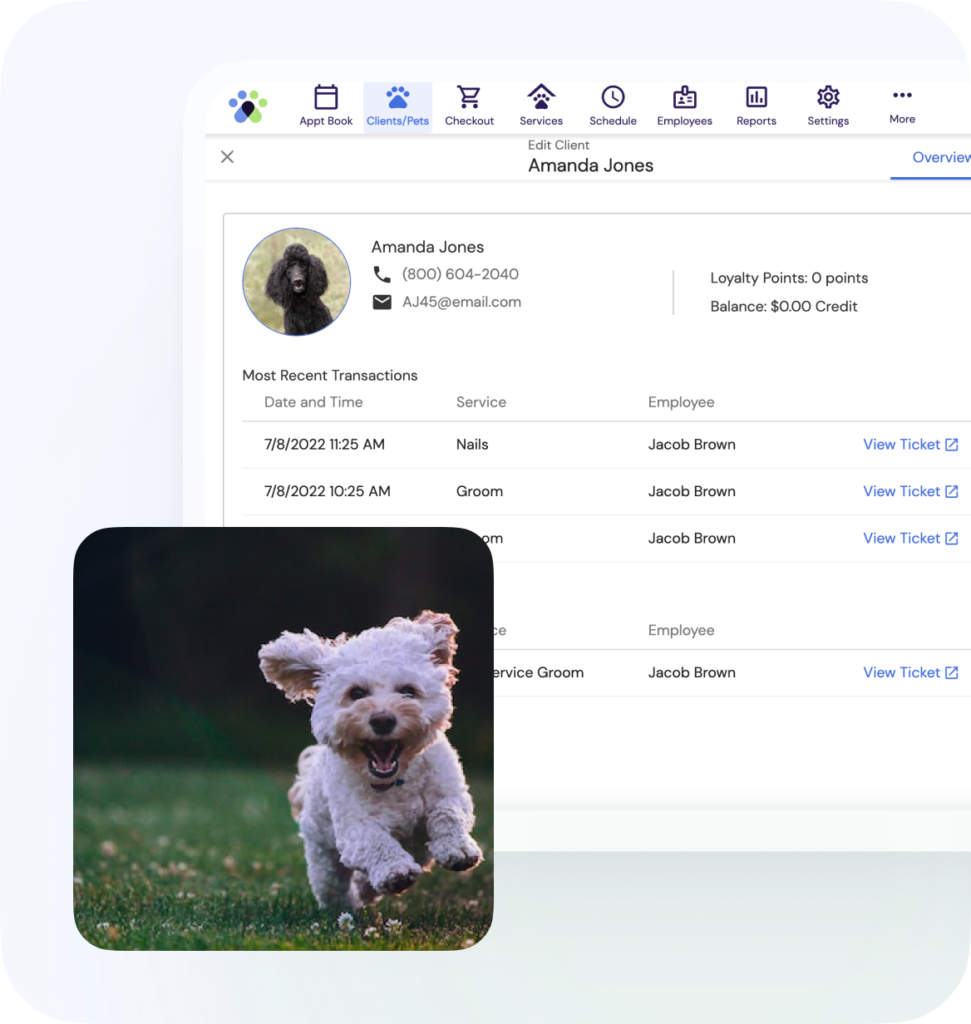Open the Employees badge icon

pos(684,98)
